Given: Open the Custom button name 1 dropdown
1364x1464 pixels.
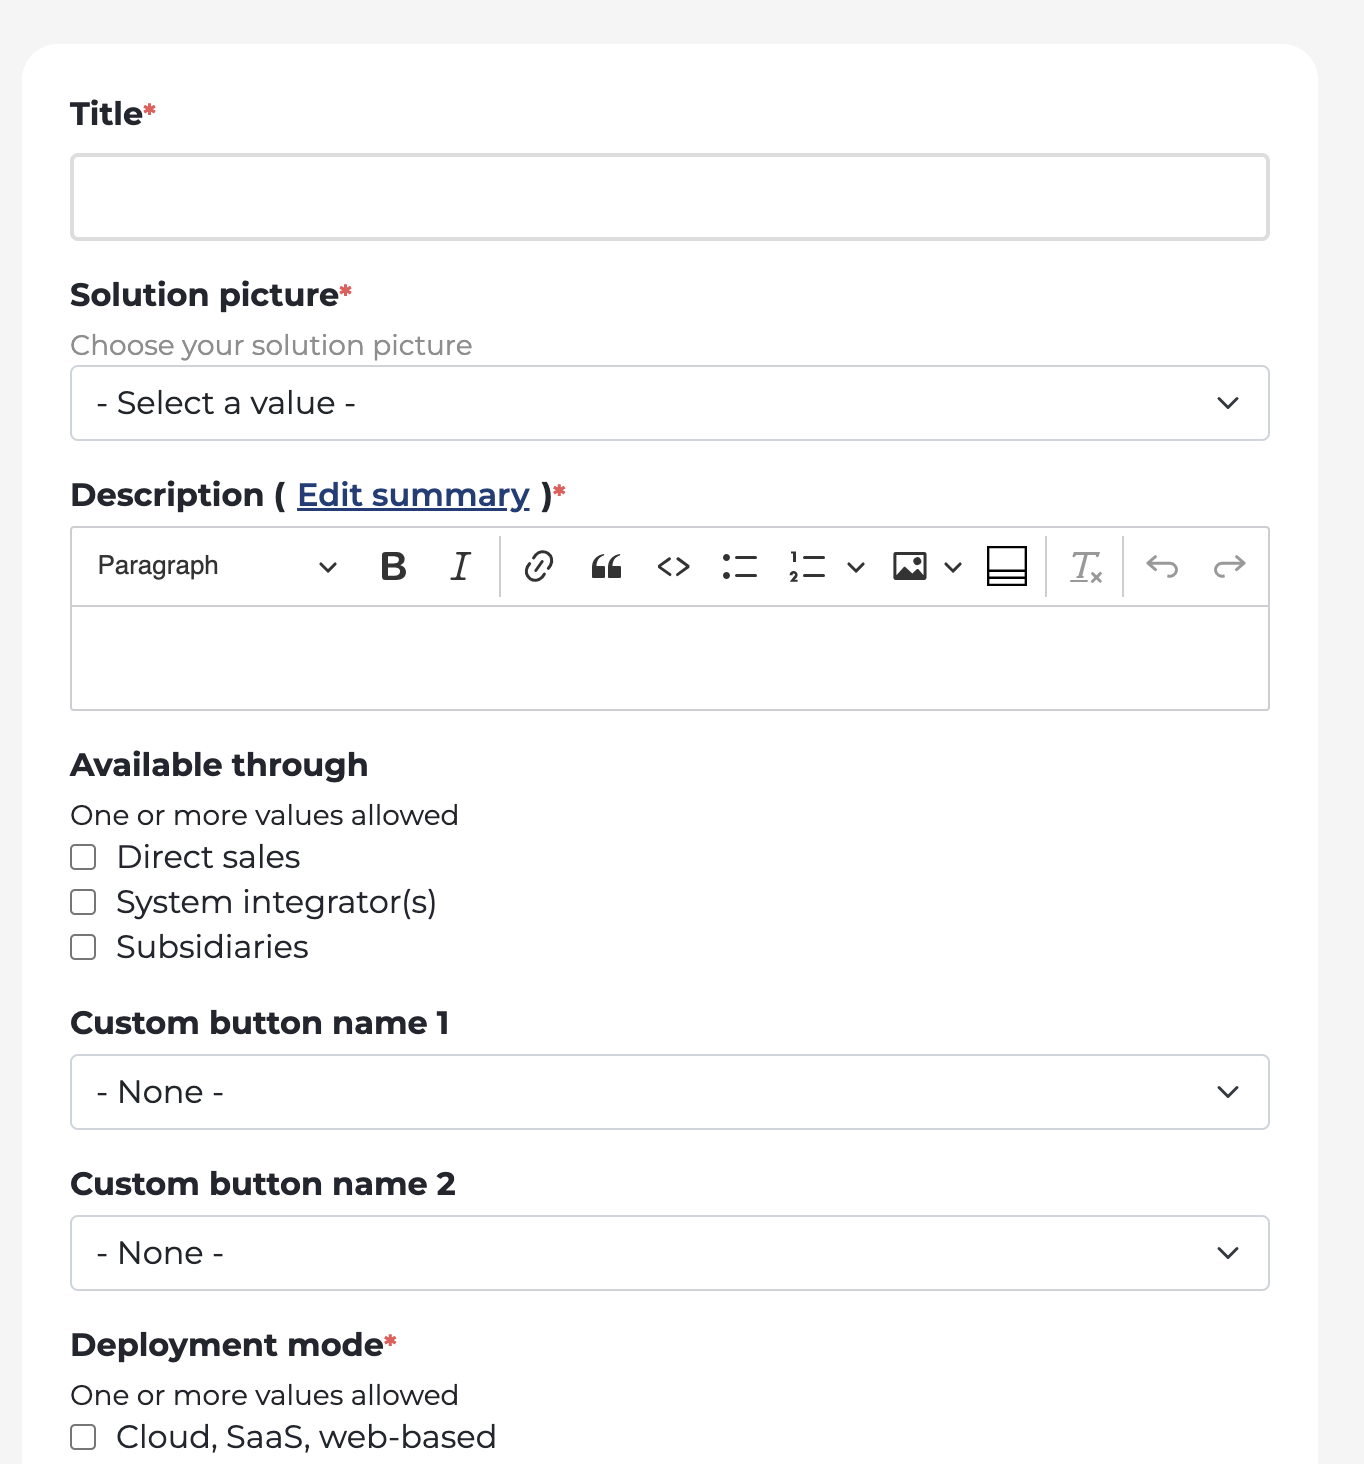Looking at the screenshot, I should click(x=670, y=1092).
